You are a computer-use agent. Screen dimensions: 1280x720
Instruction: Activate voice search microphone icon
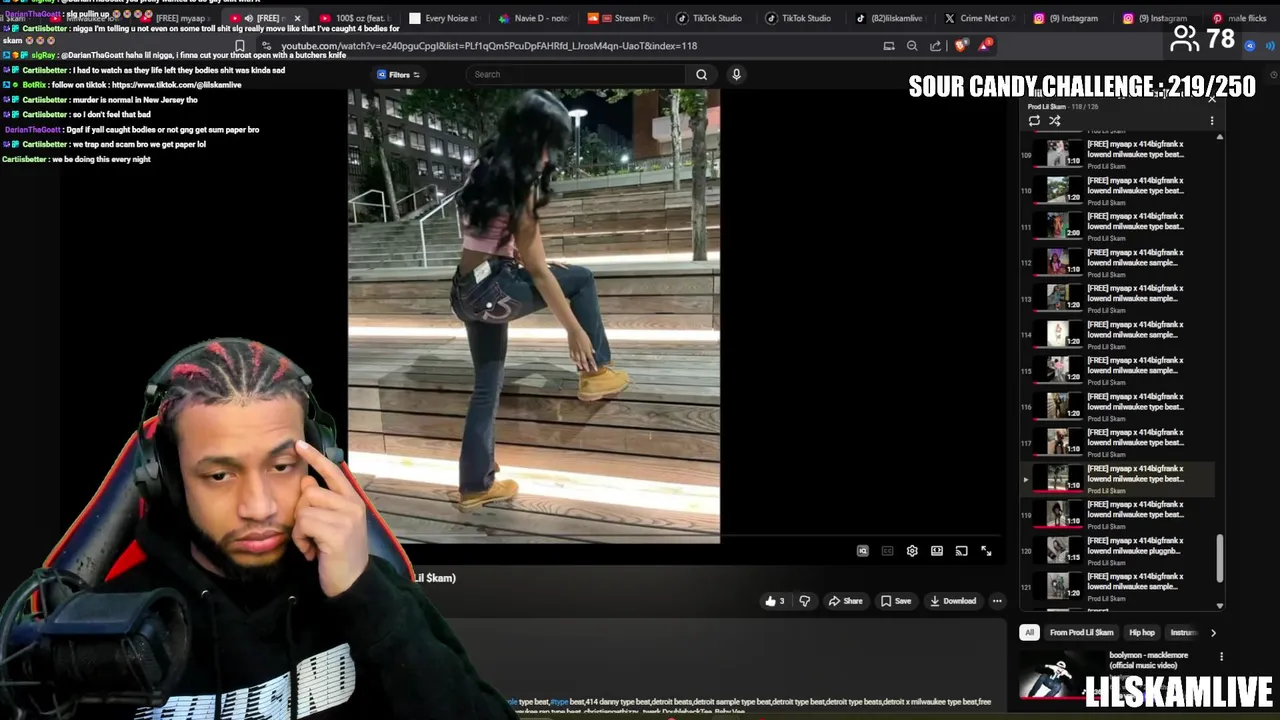(x=736, y=74)
